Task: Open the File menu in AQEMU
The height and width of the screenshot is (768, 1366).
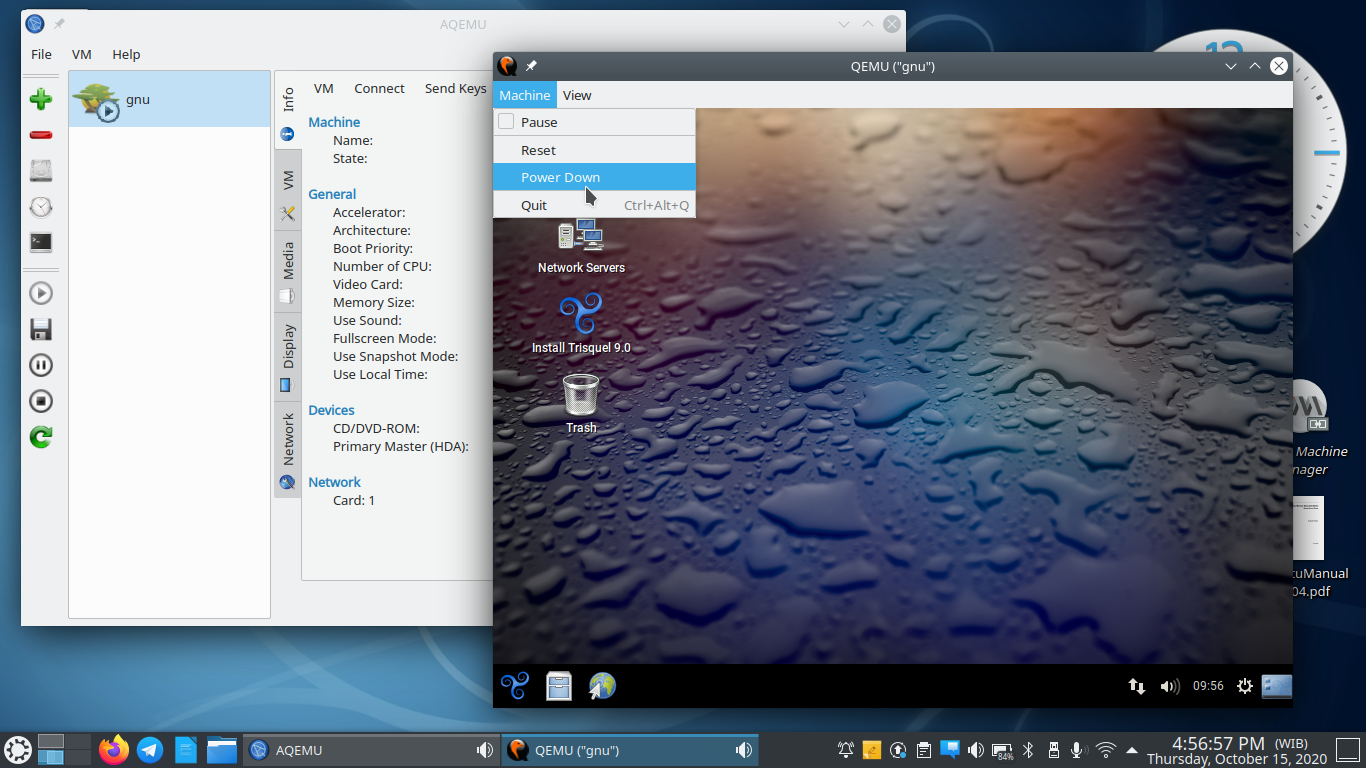Action: 41,54
